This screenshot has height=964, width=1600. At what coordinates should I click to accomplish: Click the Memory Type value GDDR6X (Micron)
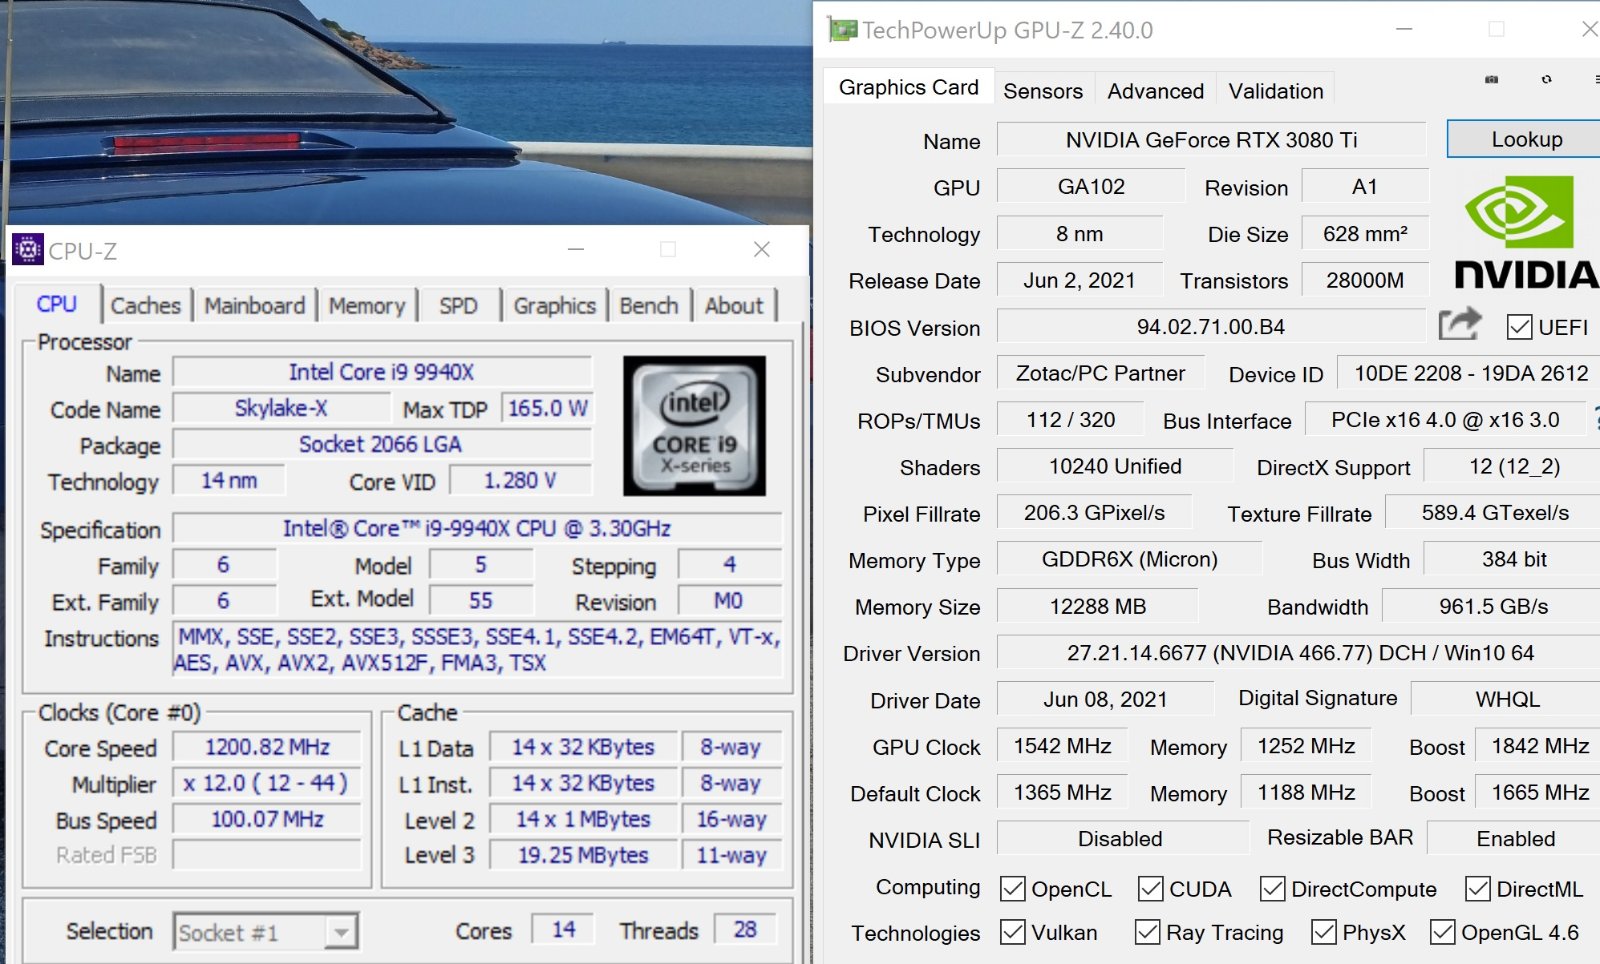(x=1130, y=559)
